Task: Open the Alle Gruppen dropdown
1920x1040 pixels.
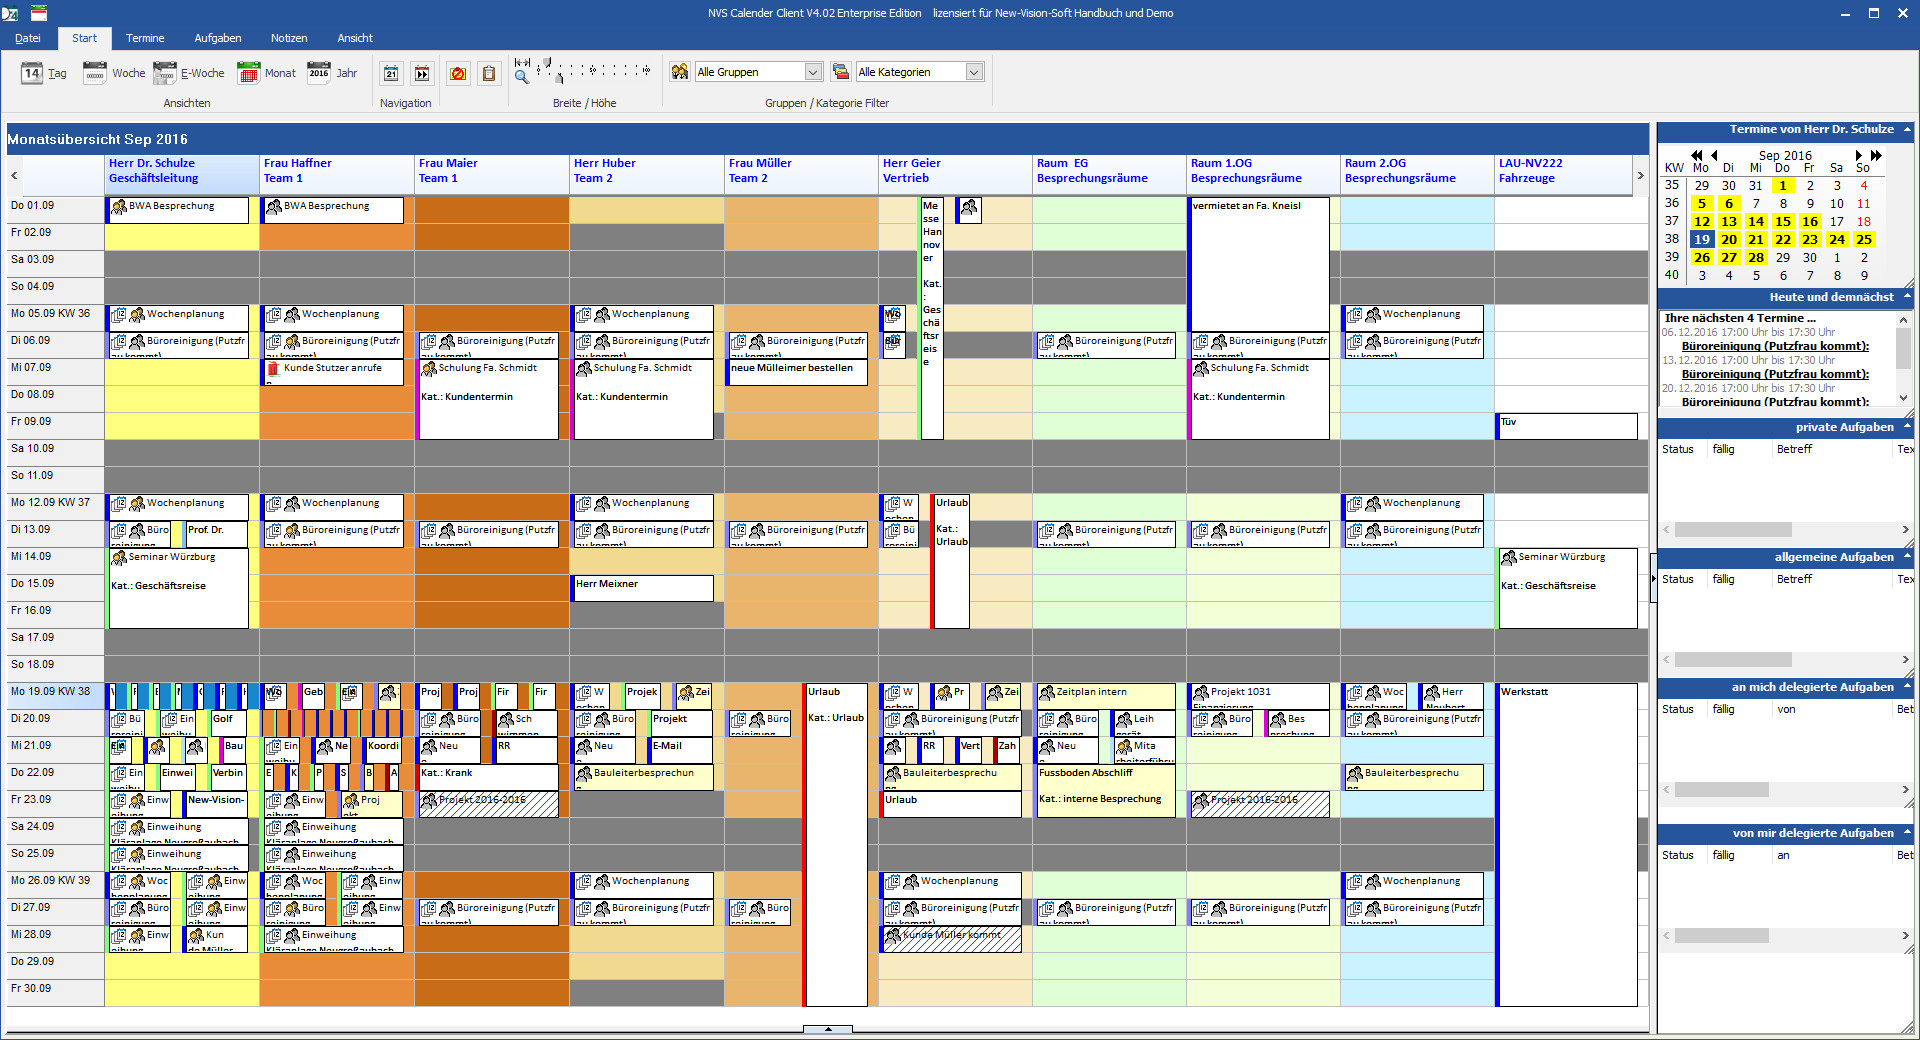Action: (813, 72)
